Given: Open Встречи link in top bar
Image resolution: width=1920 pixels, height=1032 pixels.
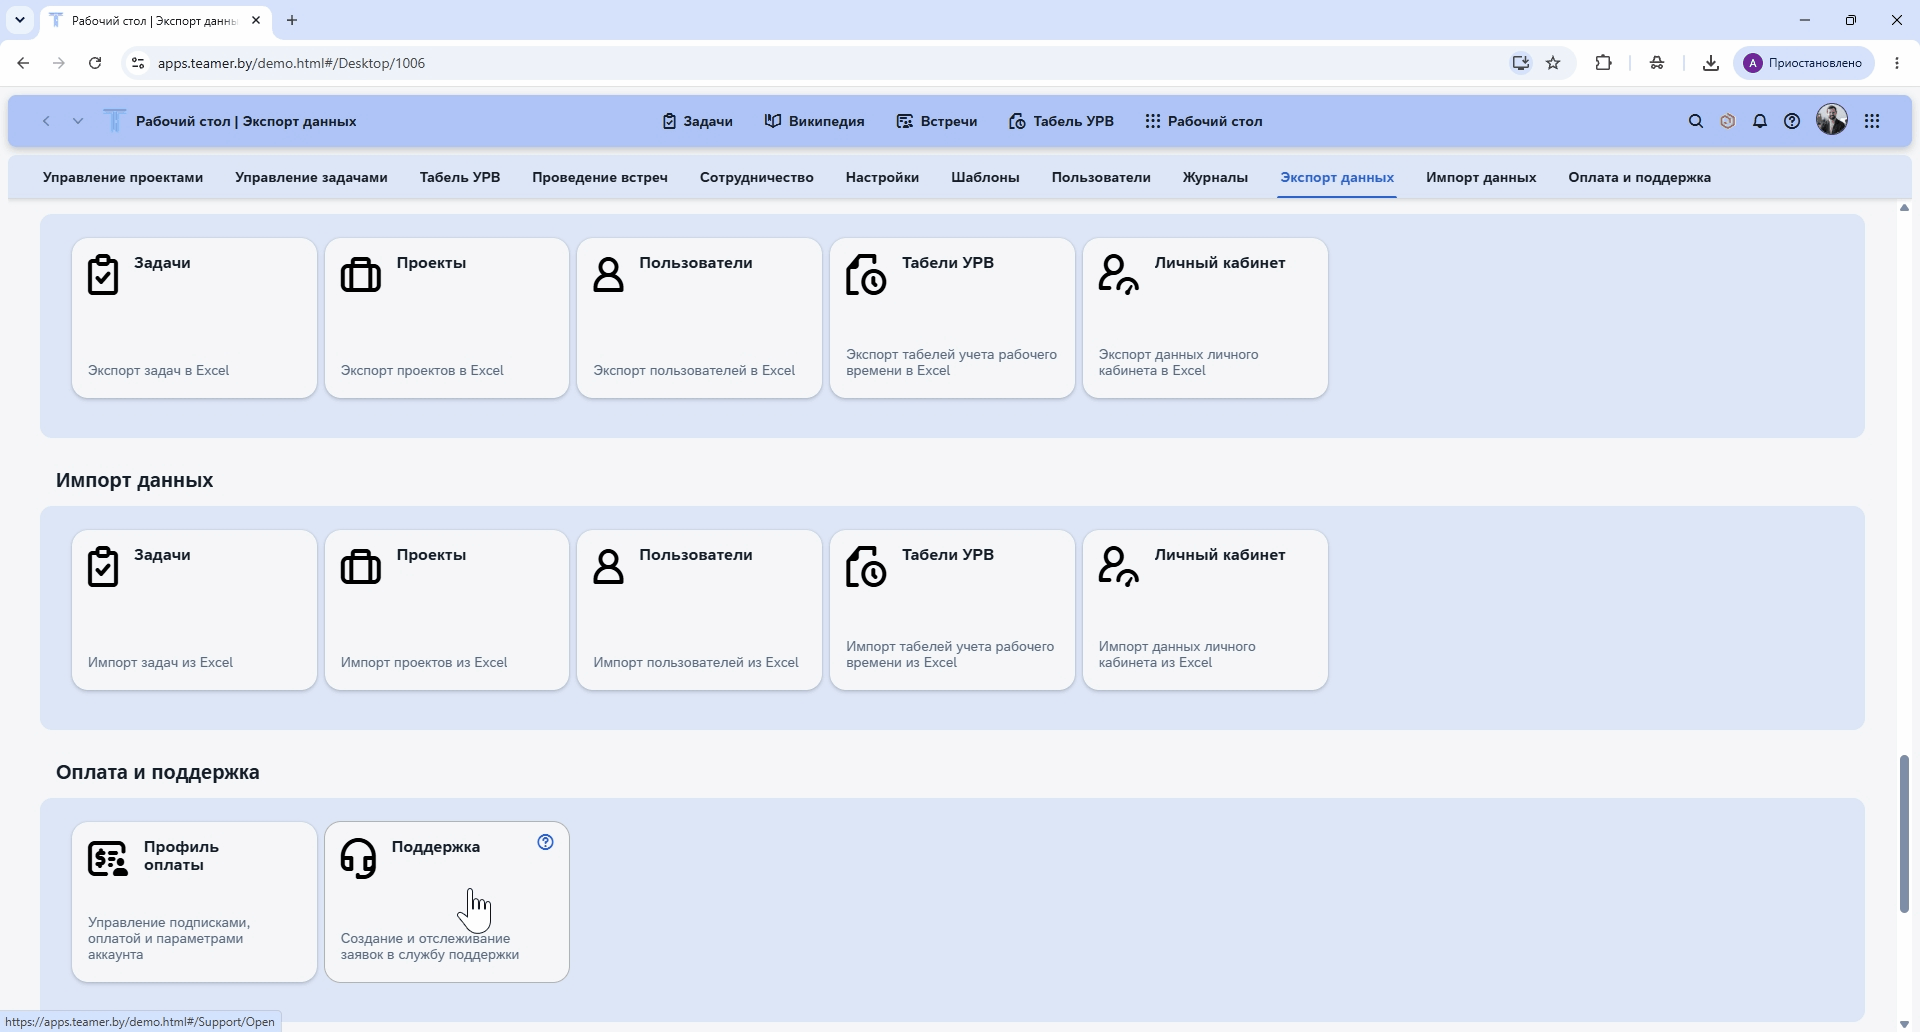Looking at the screenshot, I should pyautogui.click(x=936, y=121).
